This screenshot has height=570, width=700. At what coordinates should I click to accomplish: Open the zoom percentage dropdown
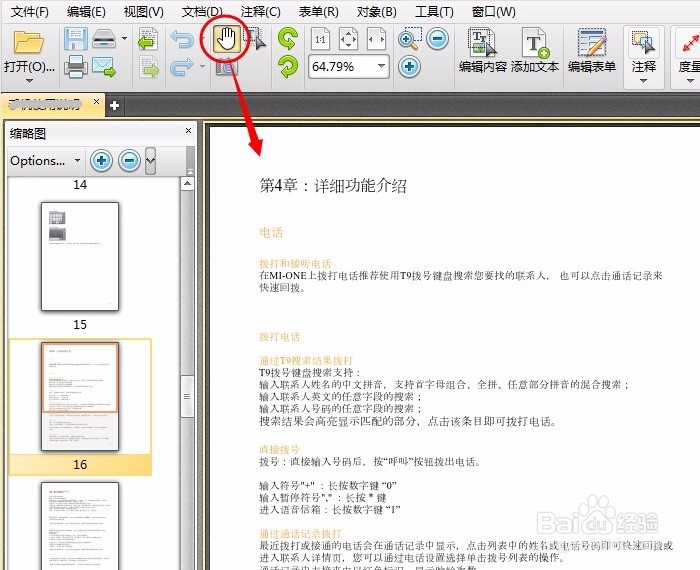click(x=381, y=67)
